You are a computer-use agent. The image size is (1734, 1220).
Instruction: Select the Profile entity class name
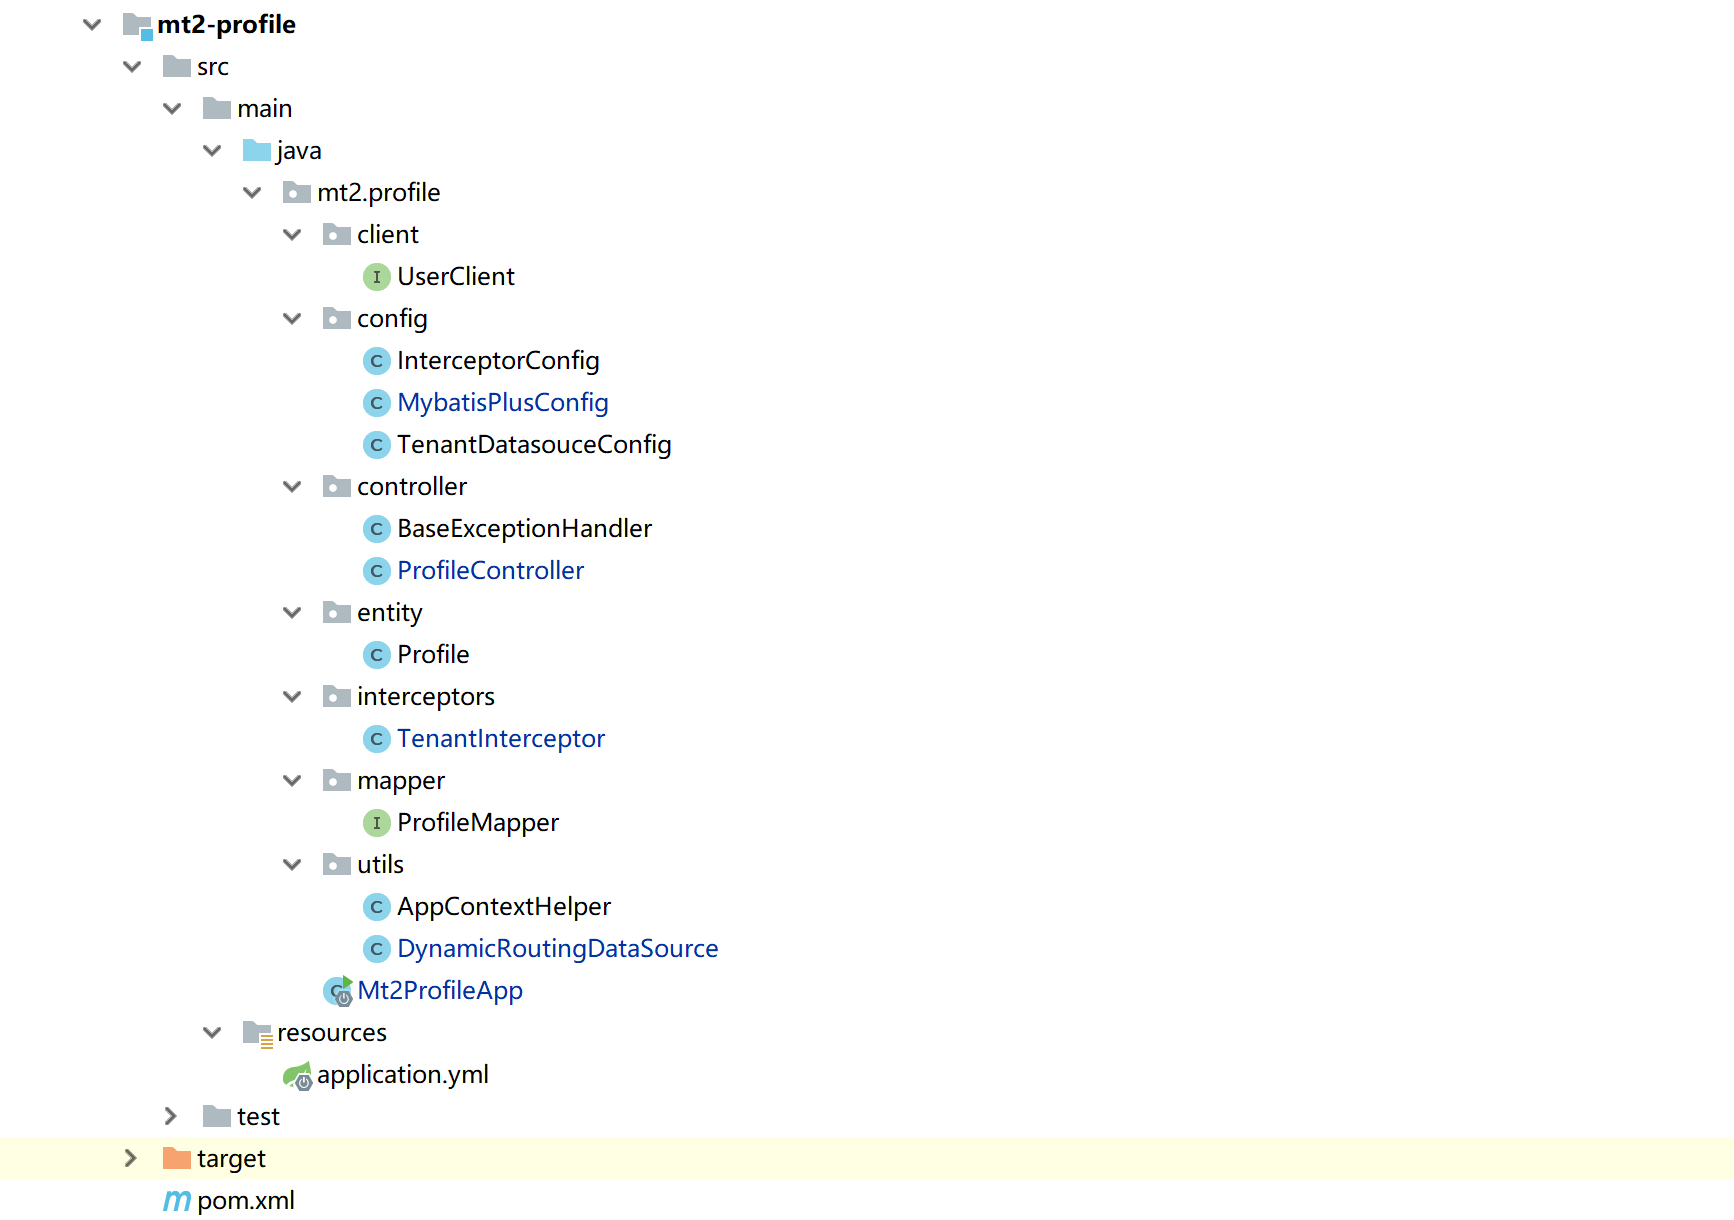433,654
